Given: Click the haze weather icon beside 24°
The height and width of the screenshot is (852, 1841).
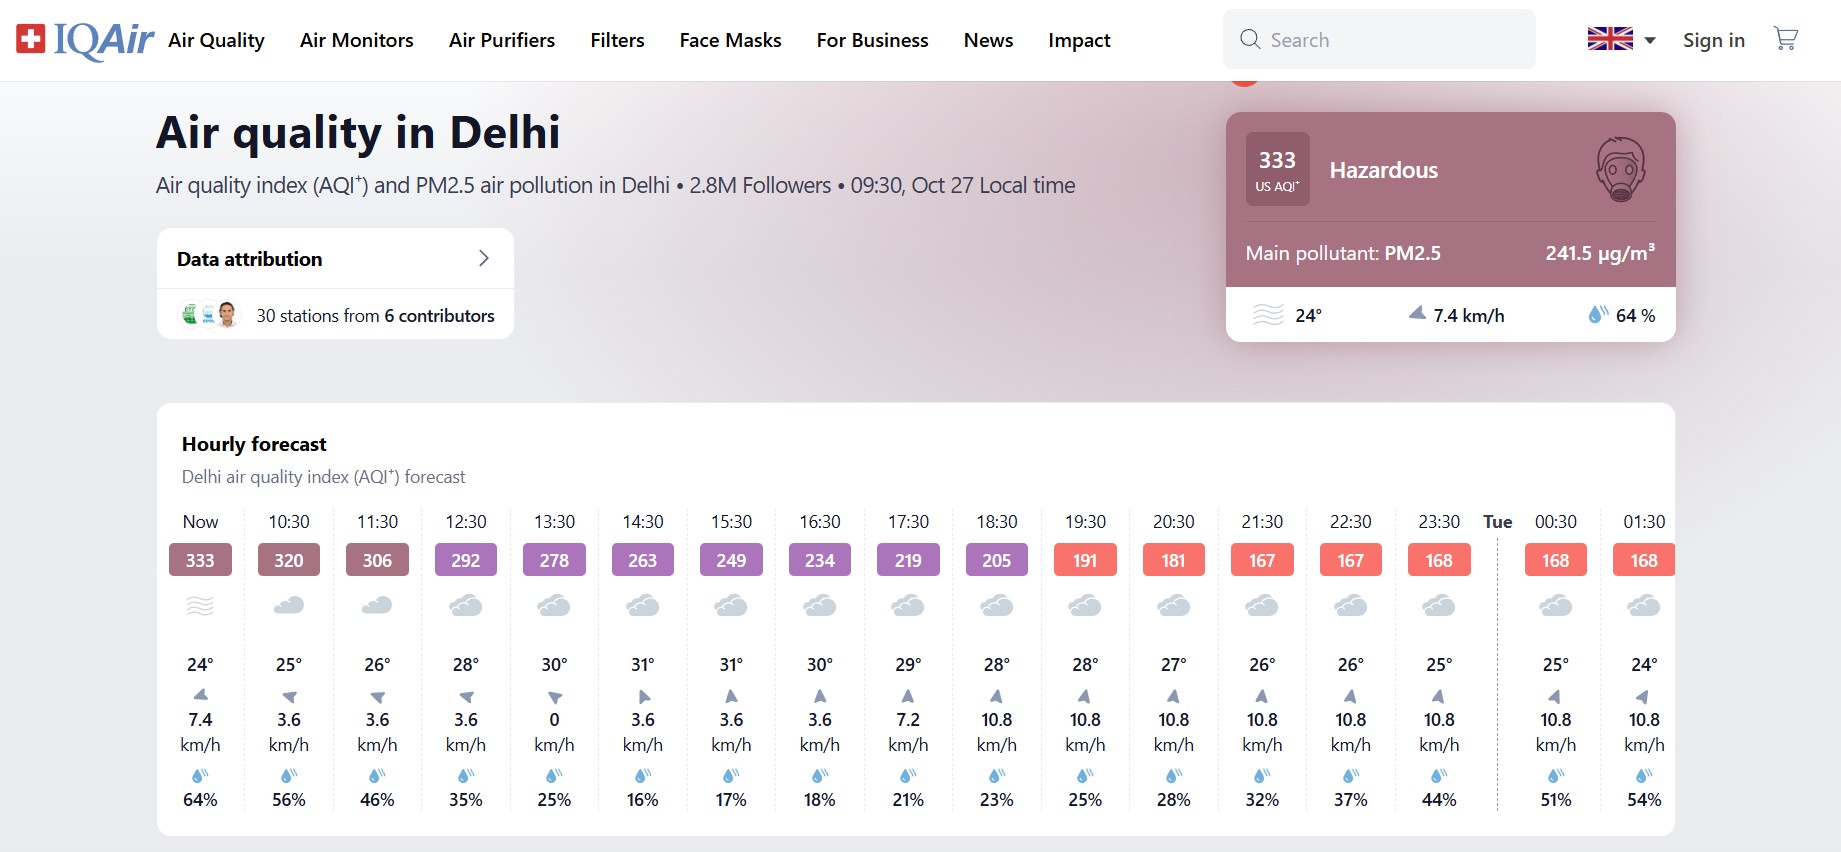Looking at the screenshot, I should (x=1268, y=315).
